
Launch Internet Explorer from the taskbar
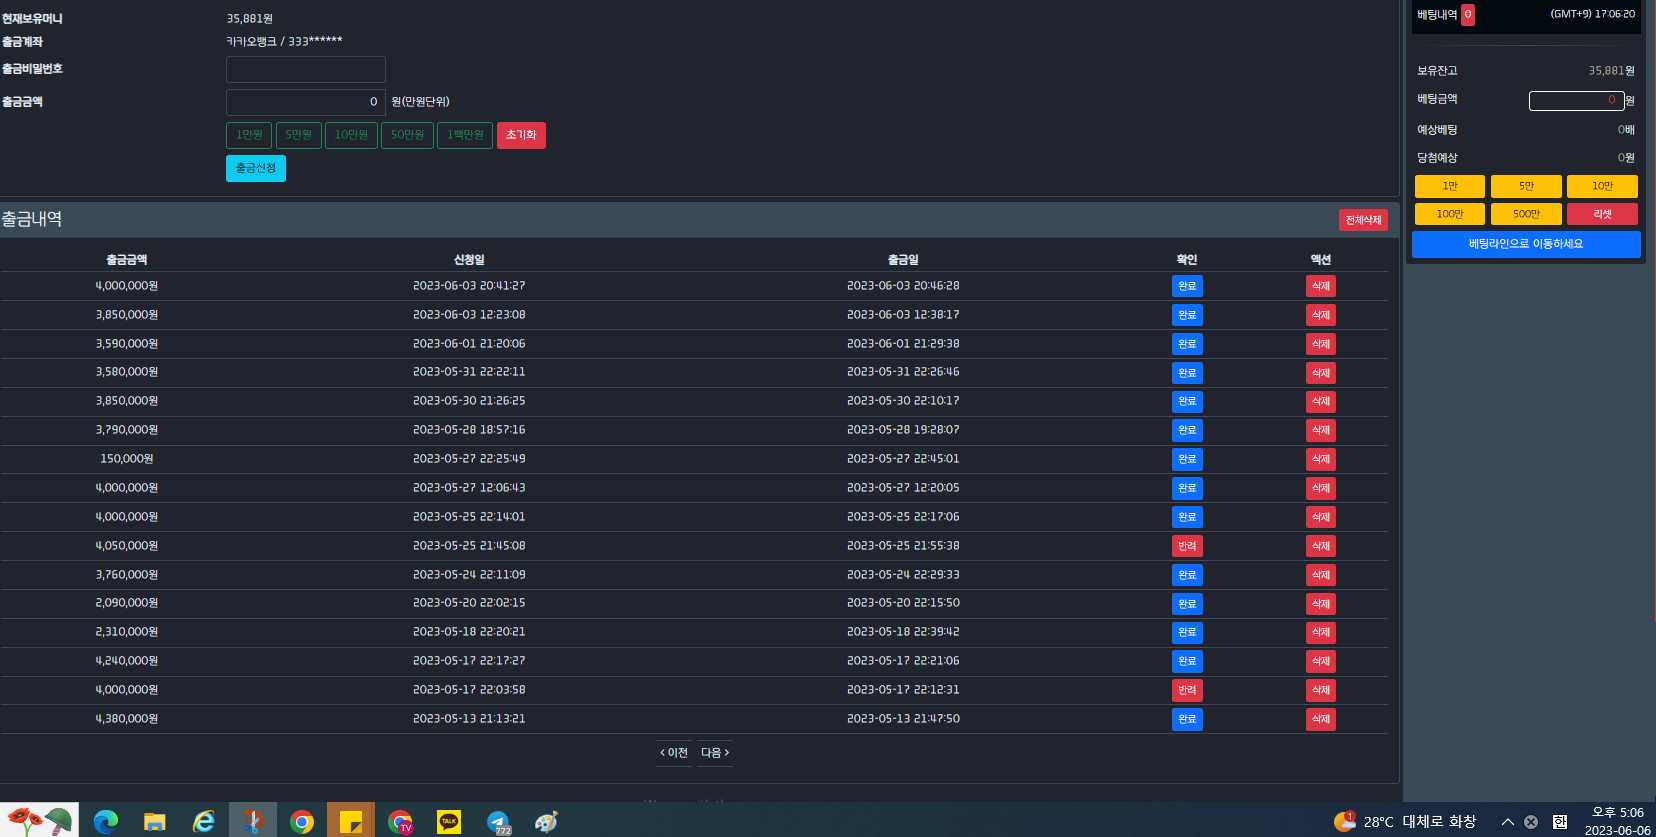point(203,821)
